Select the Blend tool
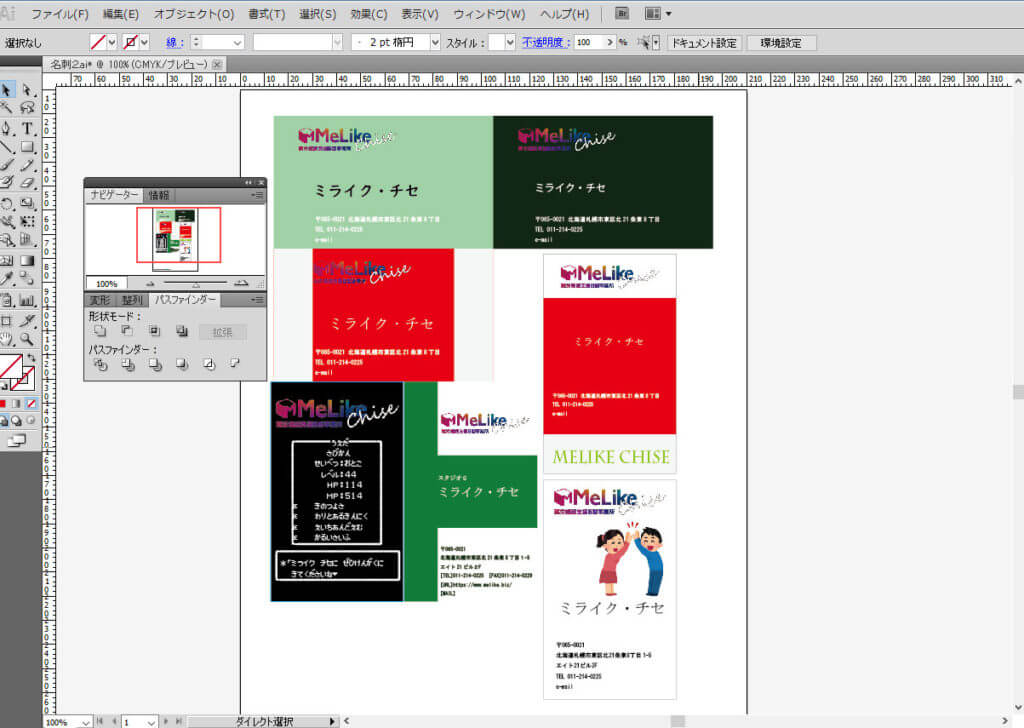 tap(27, 279)
